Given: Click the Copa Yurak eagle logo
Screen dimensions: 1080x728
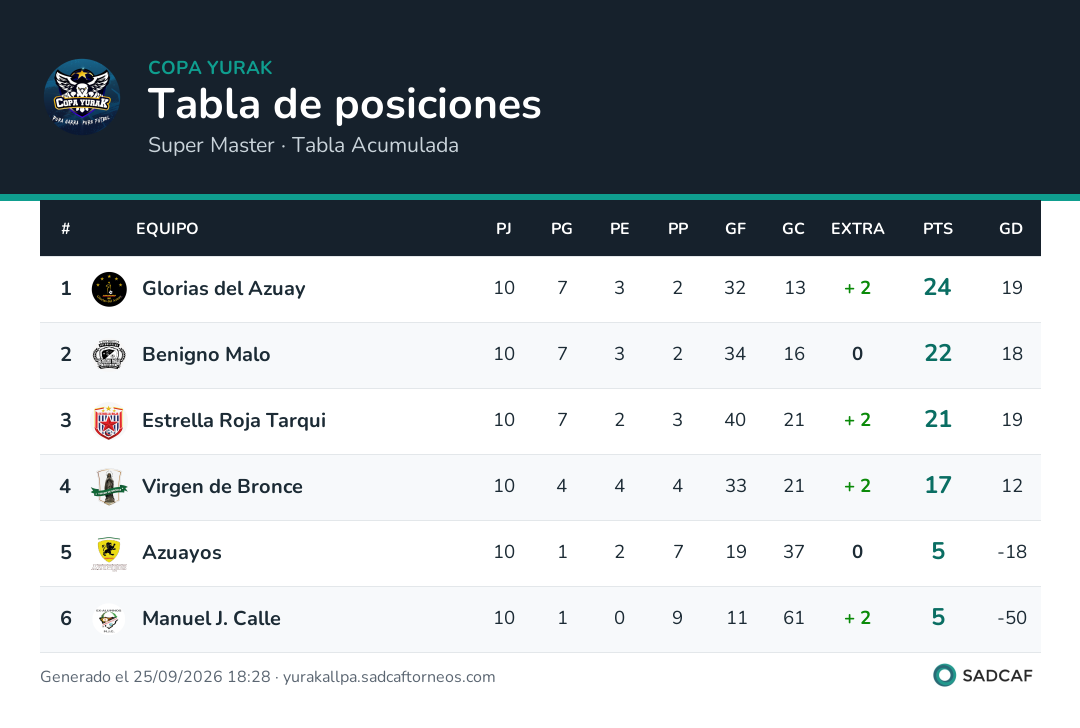Looking at the screenshot, I should pyautogui.click(x=82, y=96).
